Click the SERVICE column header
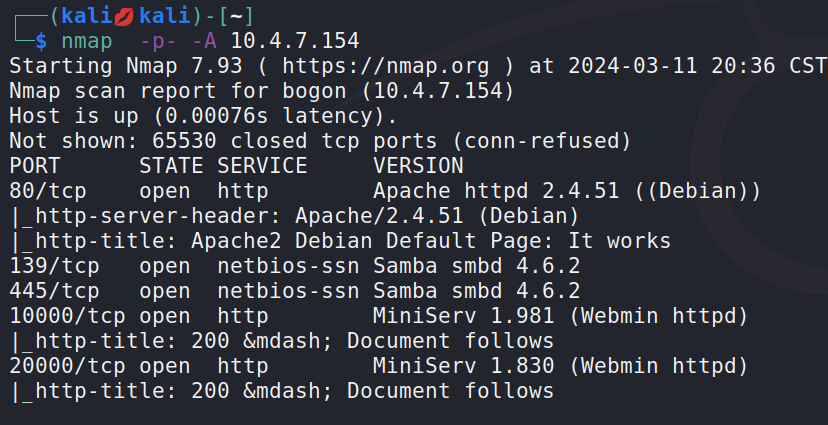 (262, 166)
